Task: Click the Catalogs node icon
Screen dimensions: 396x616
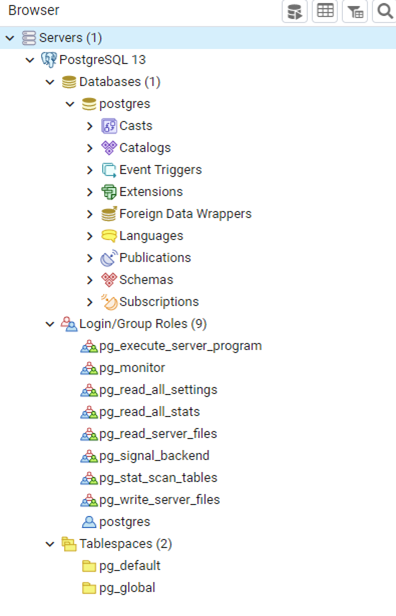Action: click(x=109, y=148)
